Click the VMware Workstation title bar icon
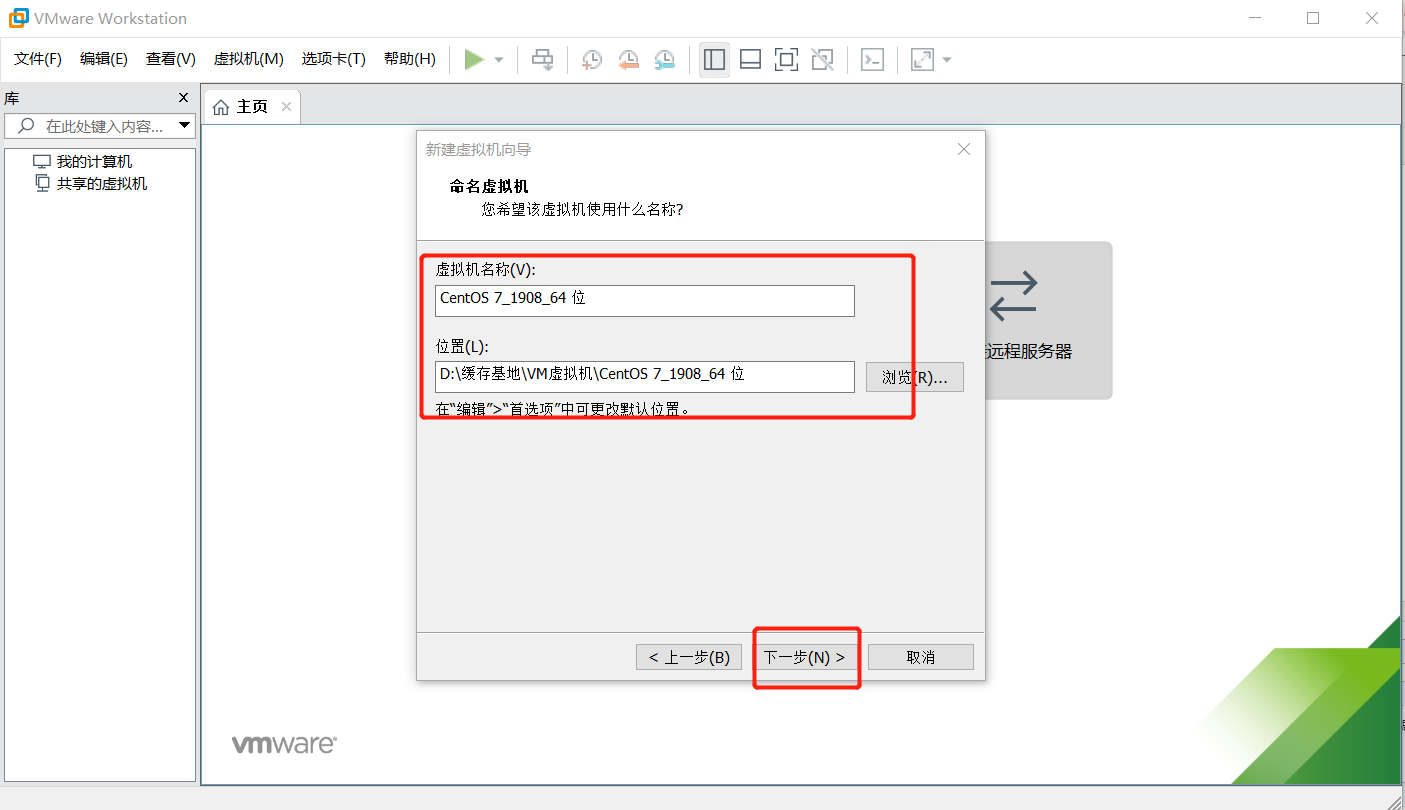The width and height of the screenshot is (1405, 810). click(19, 18)
